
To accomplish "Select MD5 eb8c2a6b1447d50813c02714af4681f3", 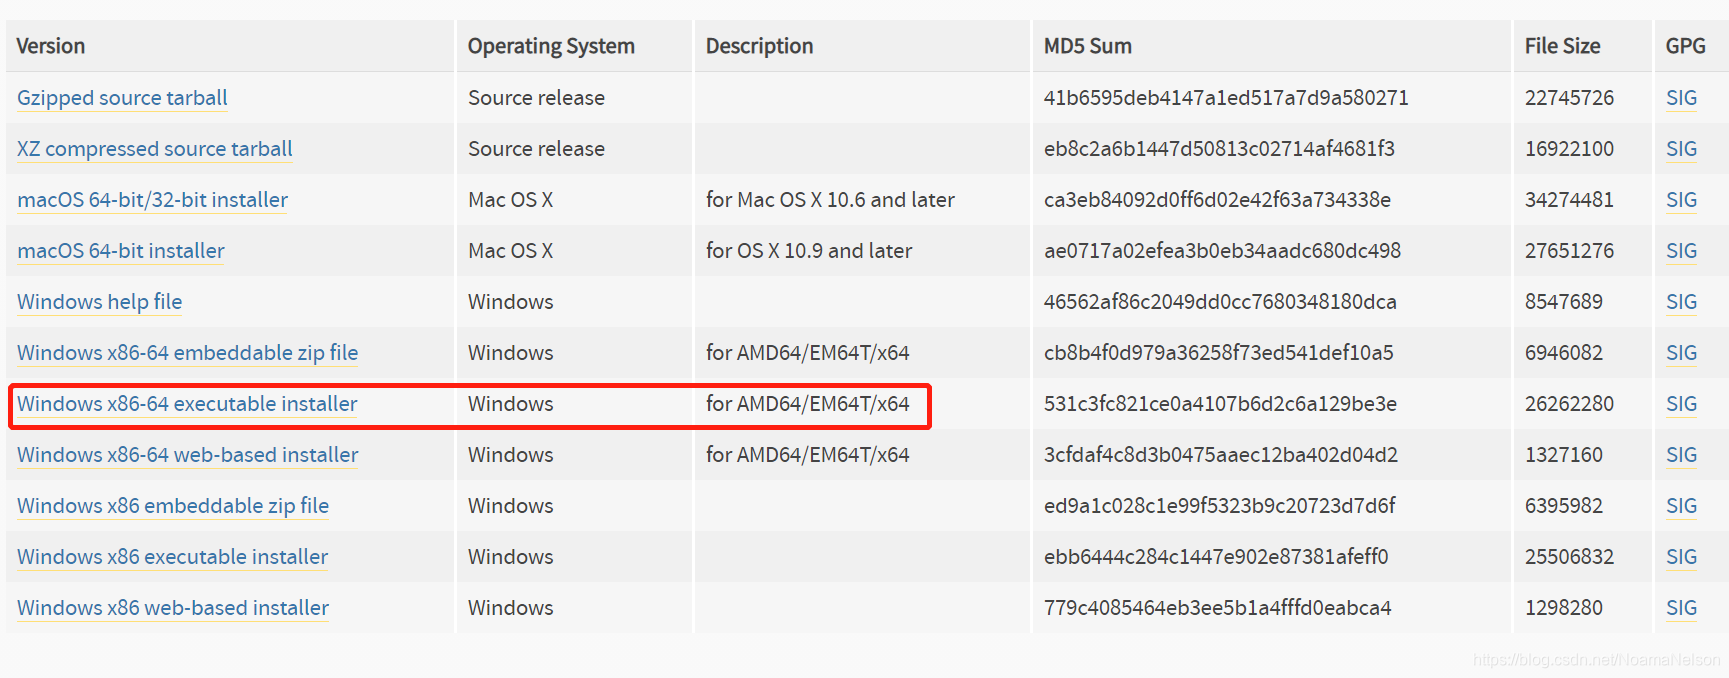I will tap(1219, 149).
